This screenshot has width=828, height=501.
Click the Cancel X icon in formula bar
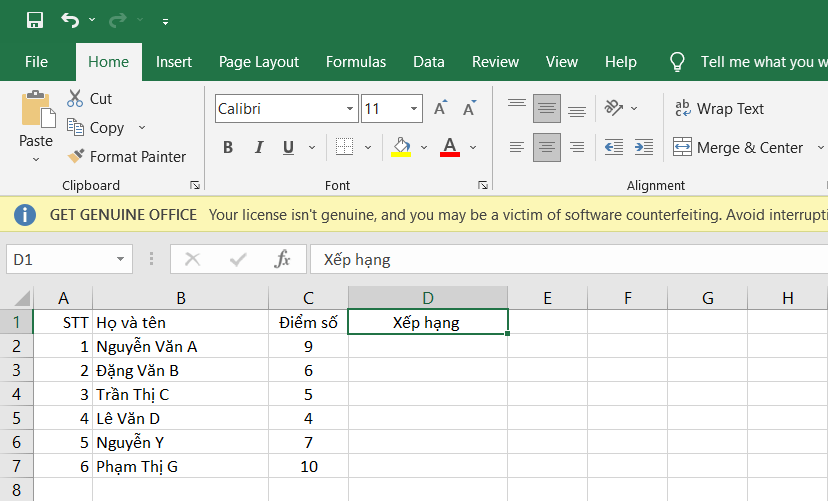(192, 259)
